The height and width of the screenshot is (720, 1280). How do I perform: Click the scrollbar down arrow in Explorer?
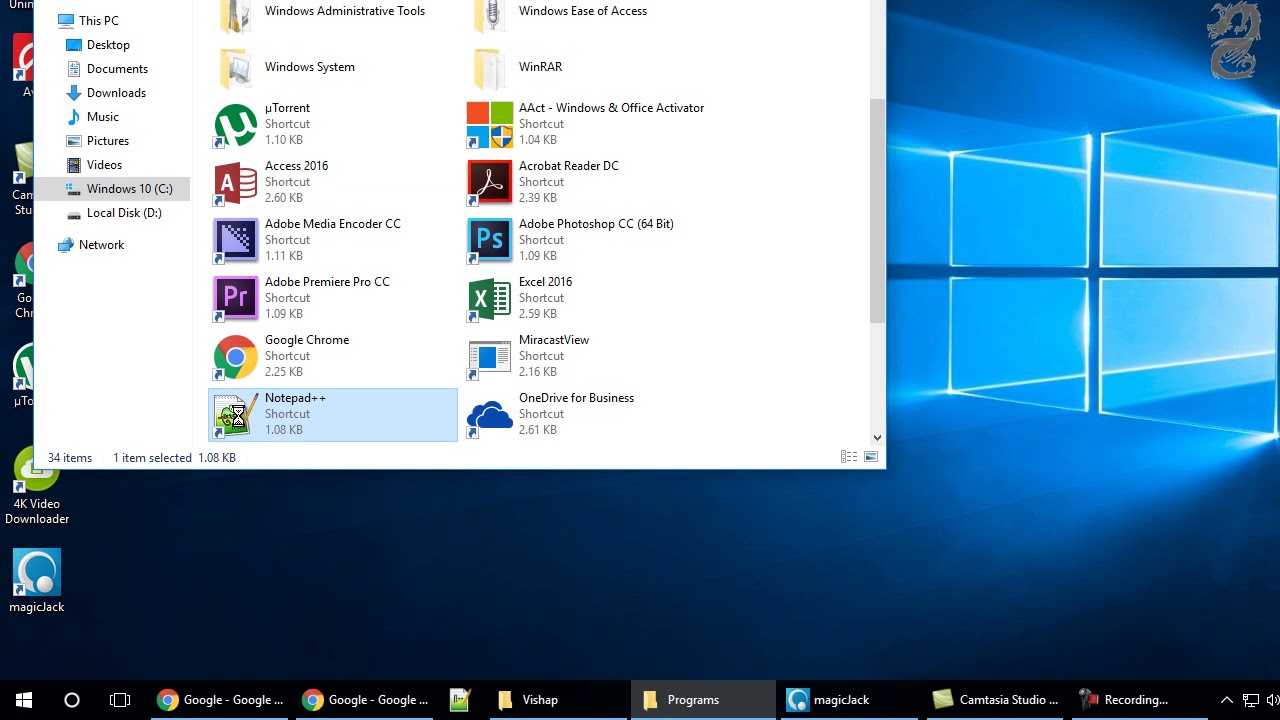point(877,437)
